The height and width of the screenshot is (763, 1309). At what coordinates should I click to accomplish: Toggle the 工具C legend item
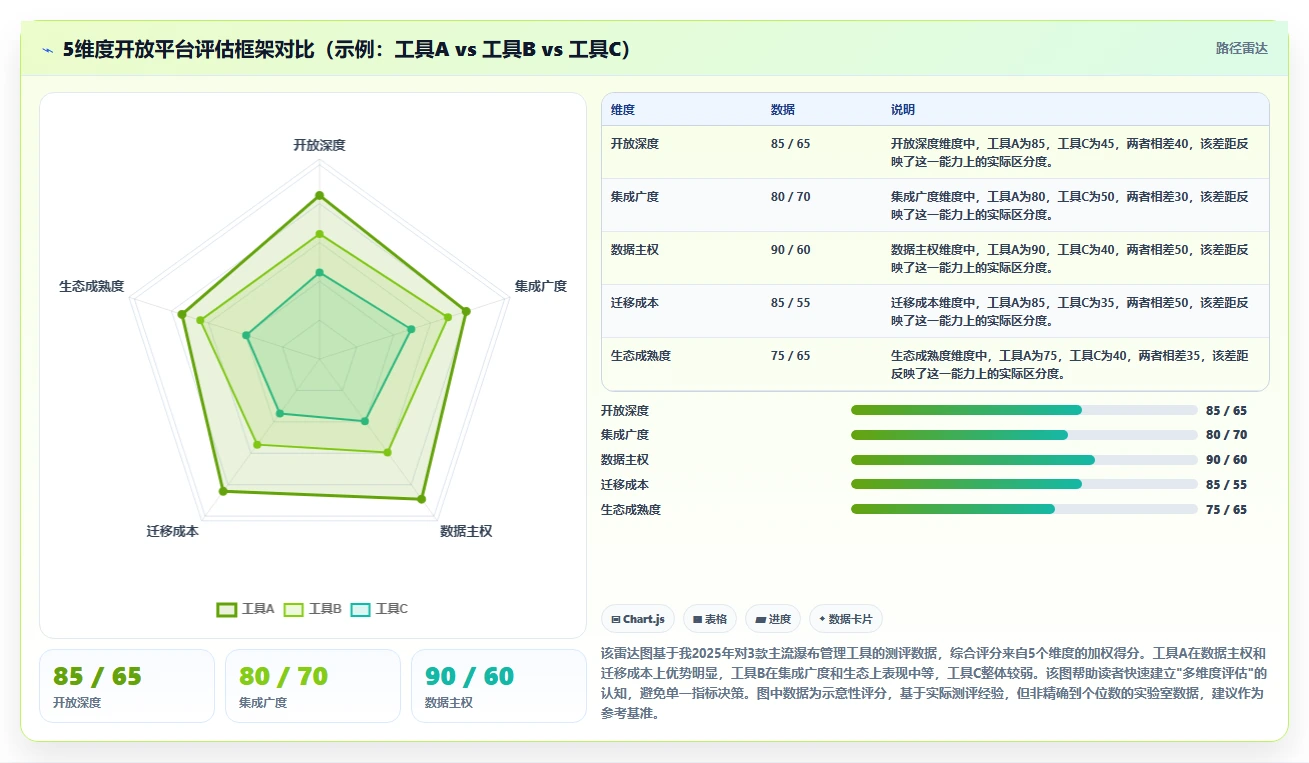click(379, 608)
